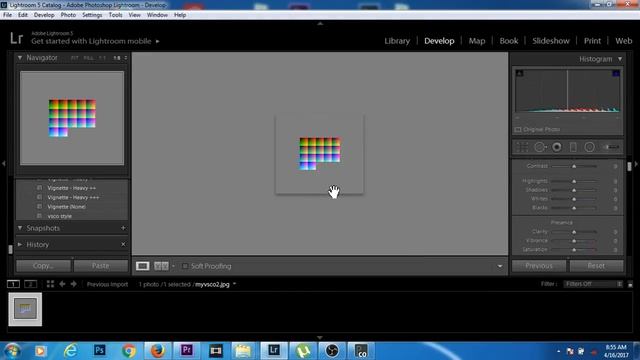Select the Adjustment Brush tool

pos(611,147)
